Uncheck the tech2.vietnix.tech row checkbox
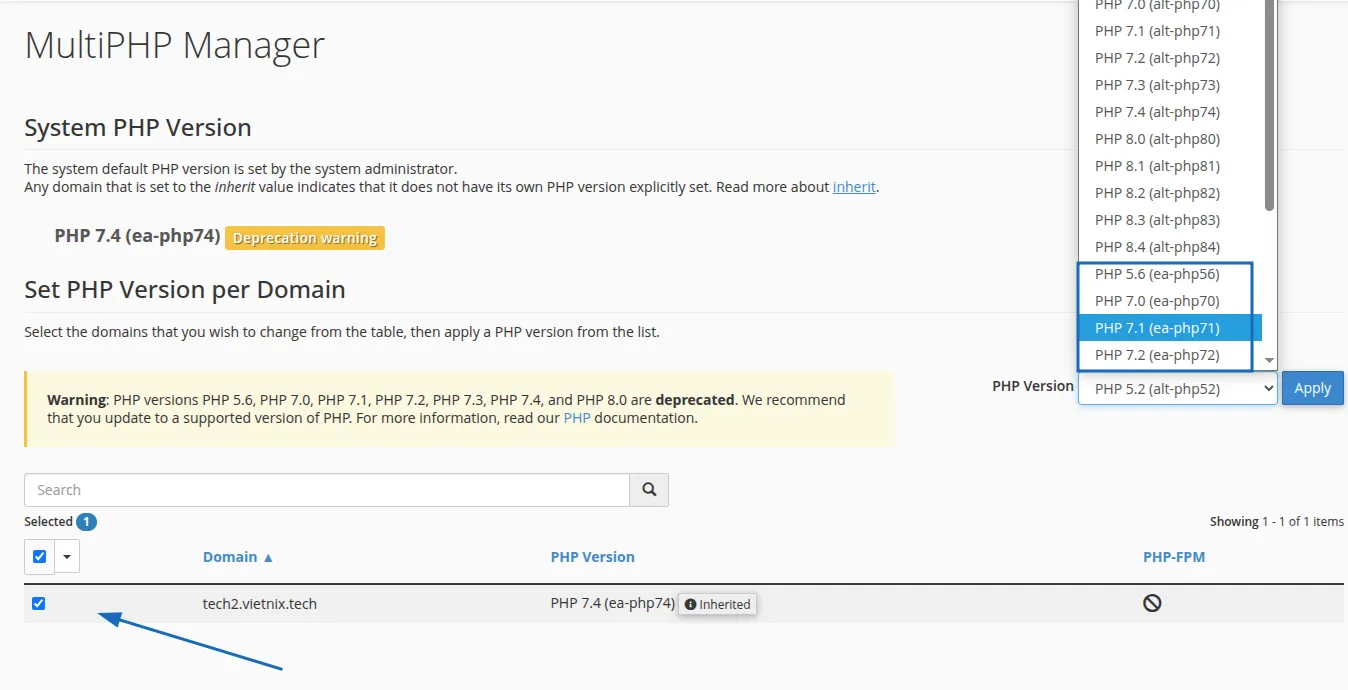1348x690 pixels. (38, 603)
